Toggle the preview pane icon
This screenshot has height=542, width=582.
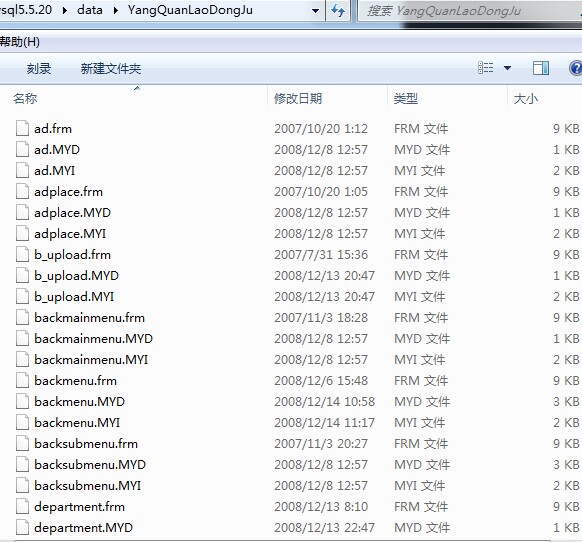[541, 68]
